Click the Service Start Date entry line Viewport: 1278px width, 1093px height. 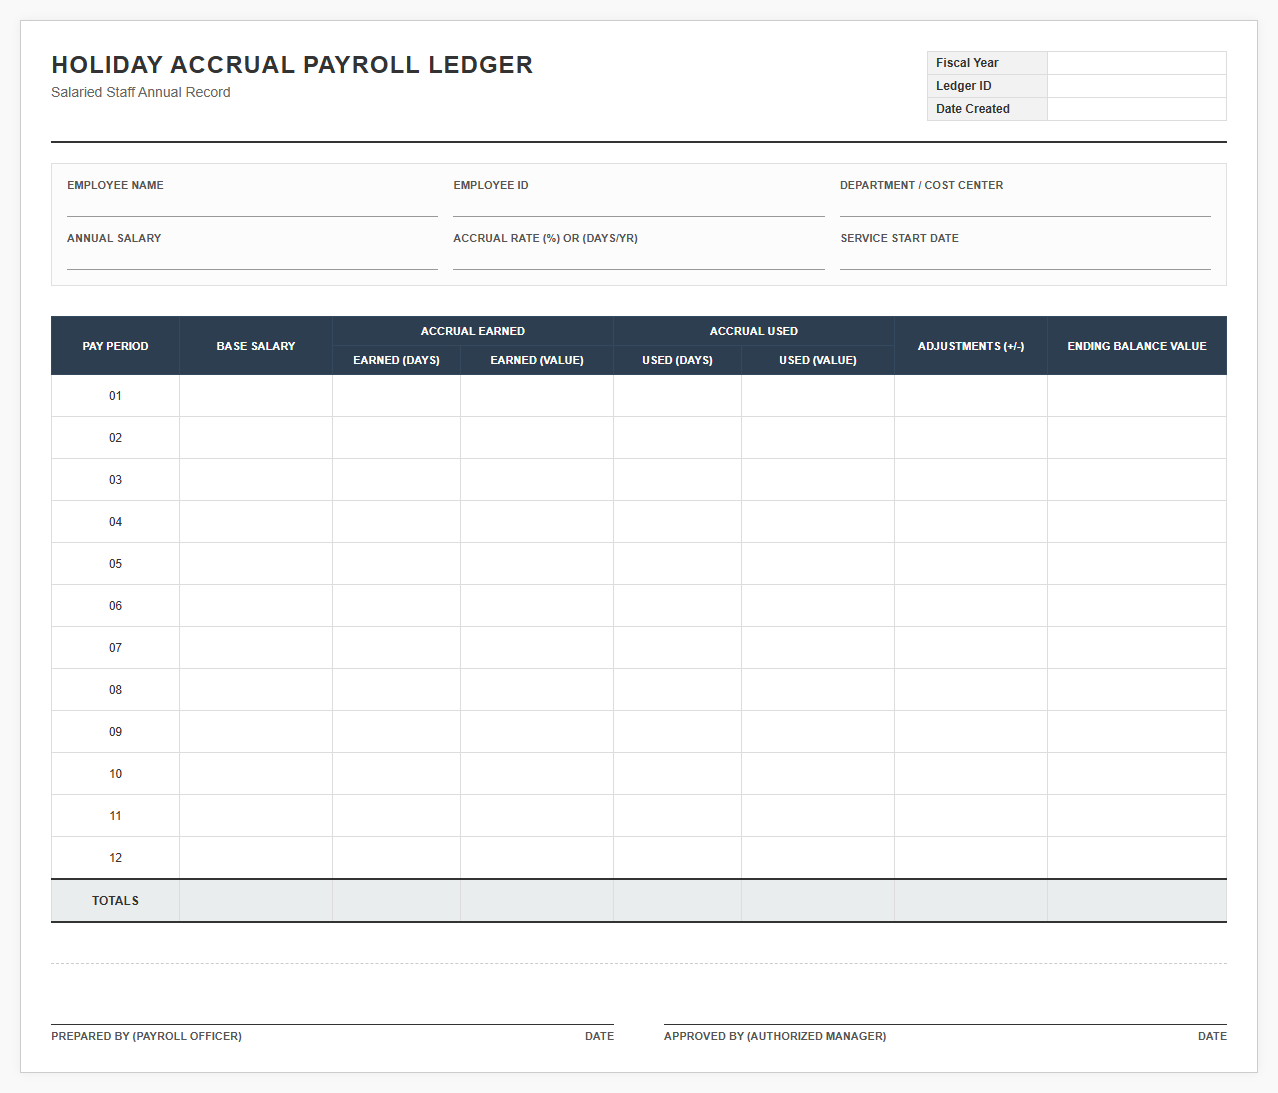[1025, 260]
